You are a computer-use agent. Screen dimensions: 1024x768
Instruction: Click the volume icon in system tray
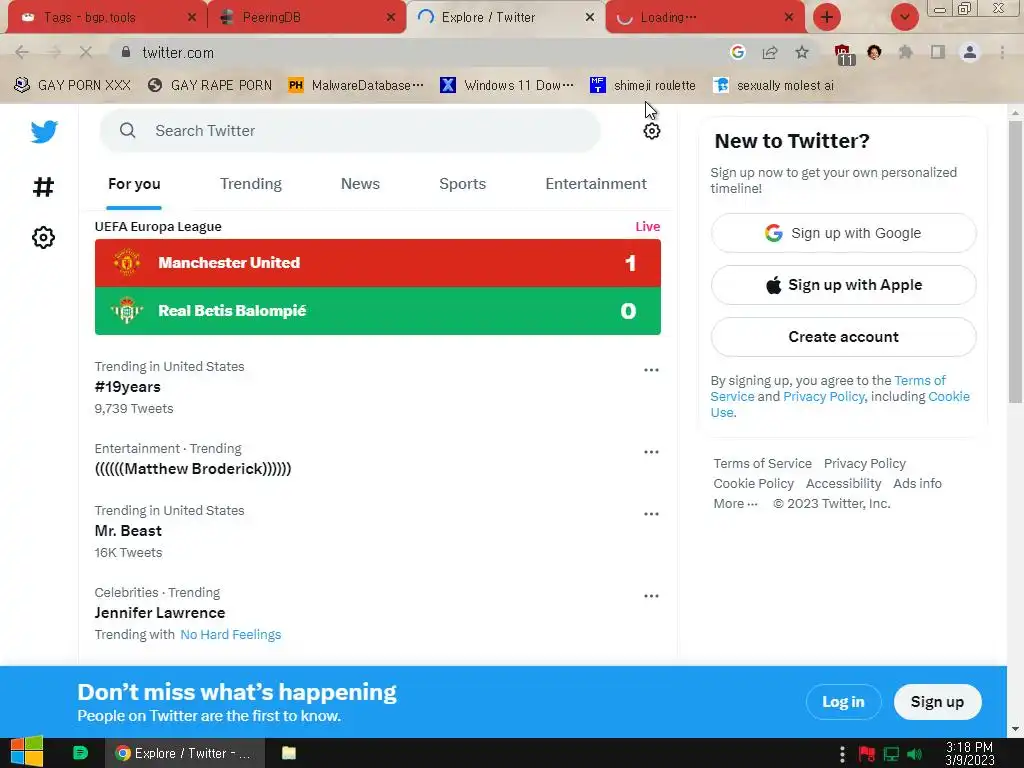click(x=915, y=754)
